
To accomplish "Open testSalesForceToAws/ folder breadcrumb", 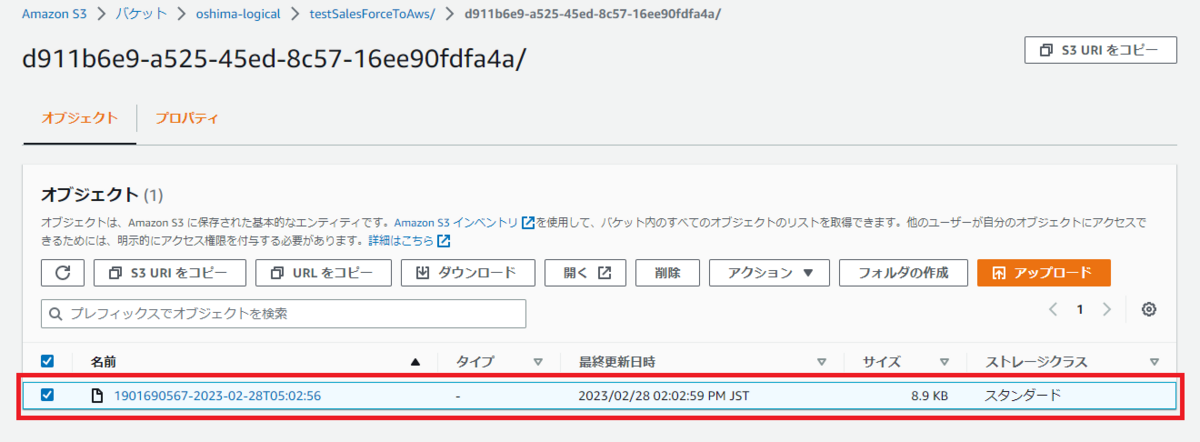I will (372, 14).
